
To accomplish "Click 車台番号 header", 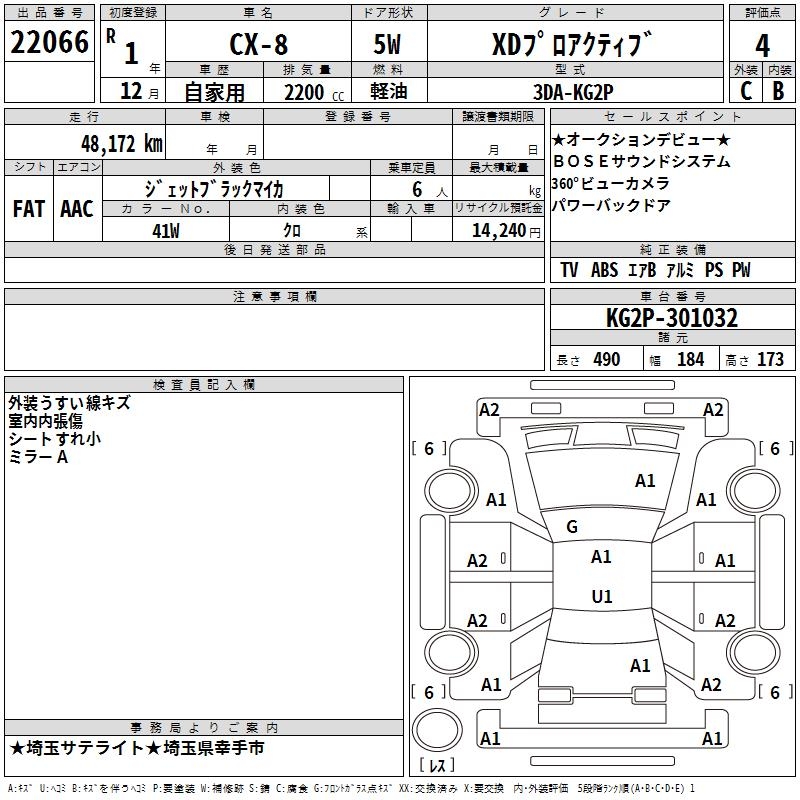I will pyautogui.click(x=672, y=296).
